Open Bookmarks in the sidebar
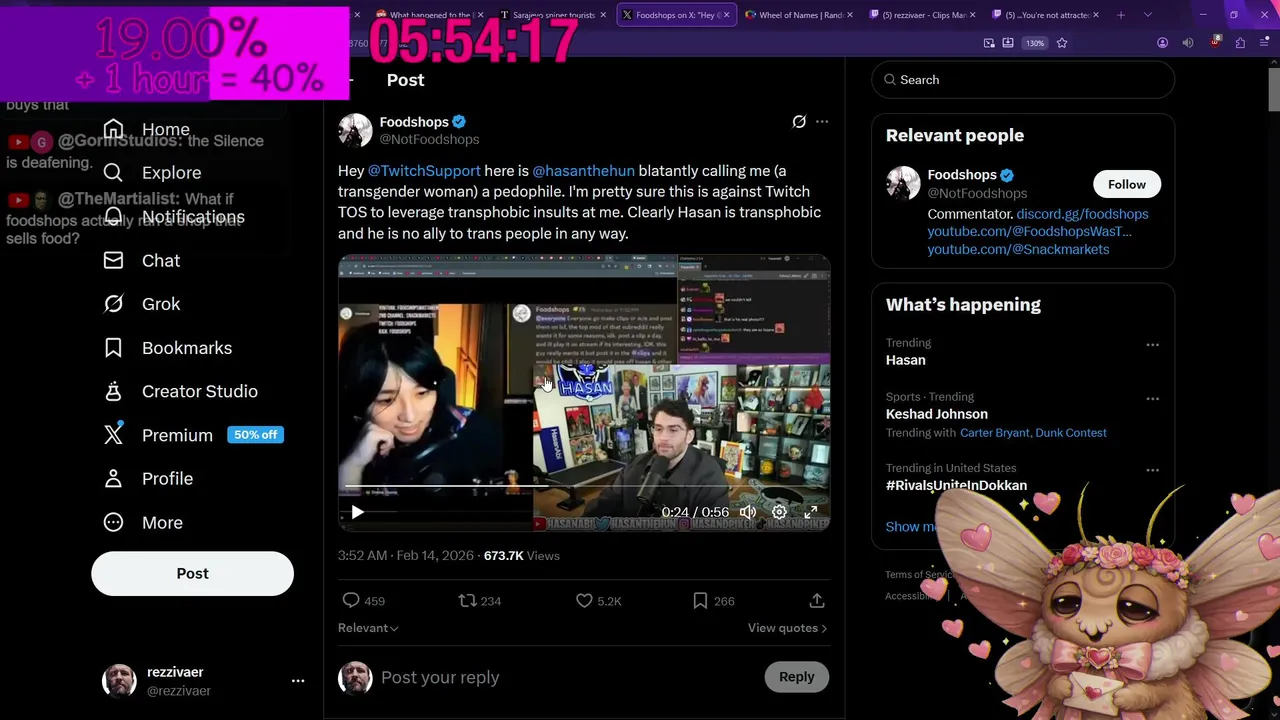Screen dimensions: 1280x720 coord(167,348)
